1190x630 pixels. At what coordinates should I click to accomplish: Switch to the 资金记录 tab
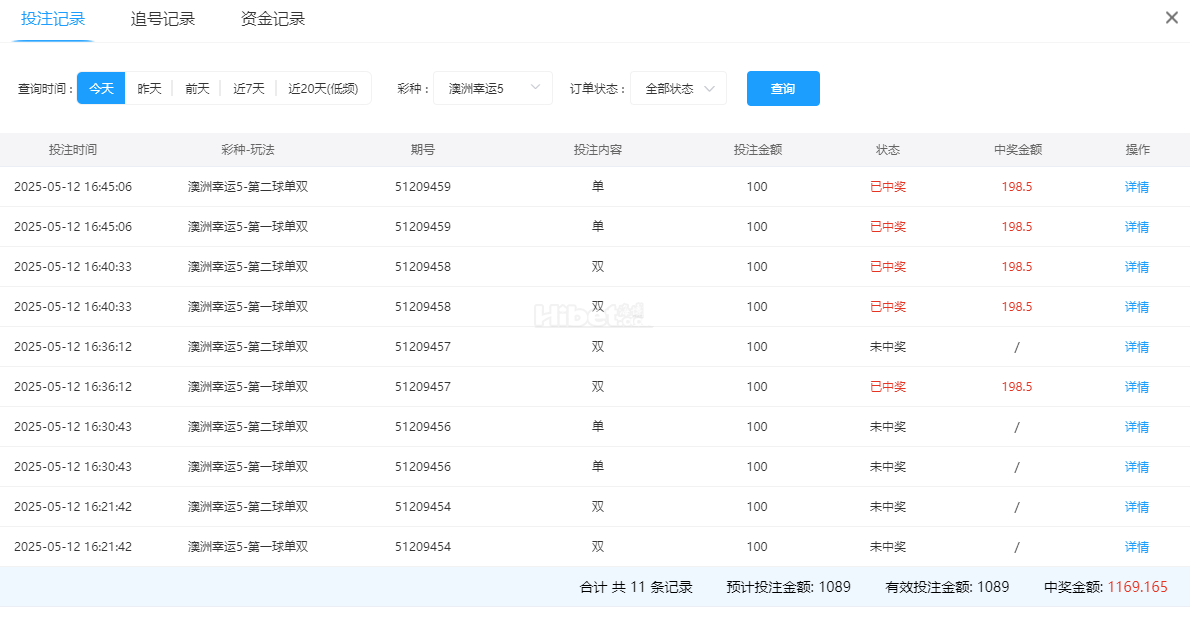[x=273, y=19]
